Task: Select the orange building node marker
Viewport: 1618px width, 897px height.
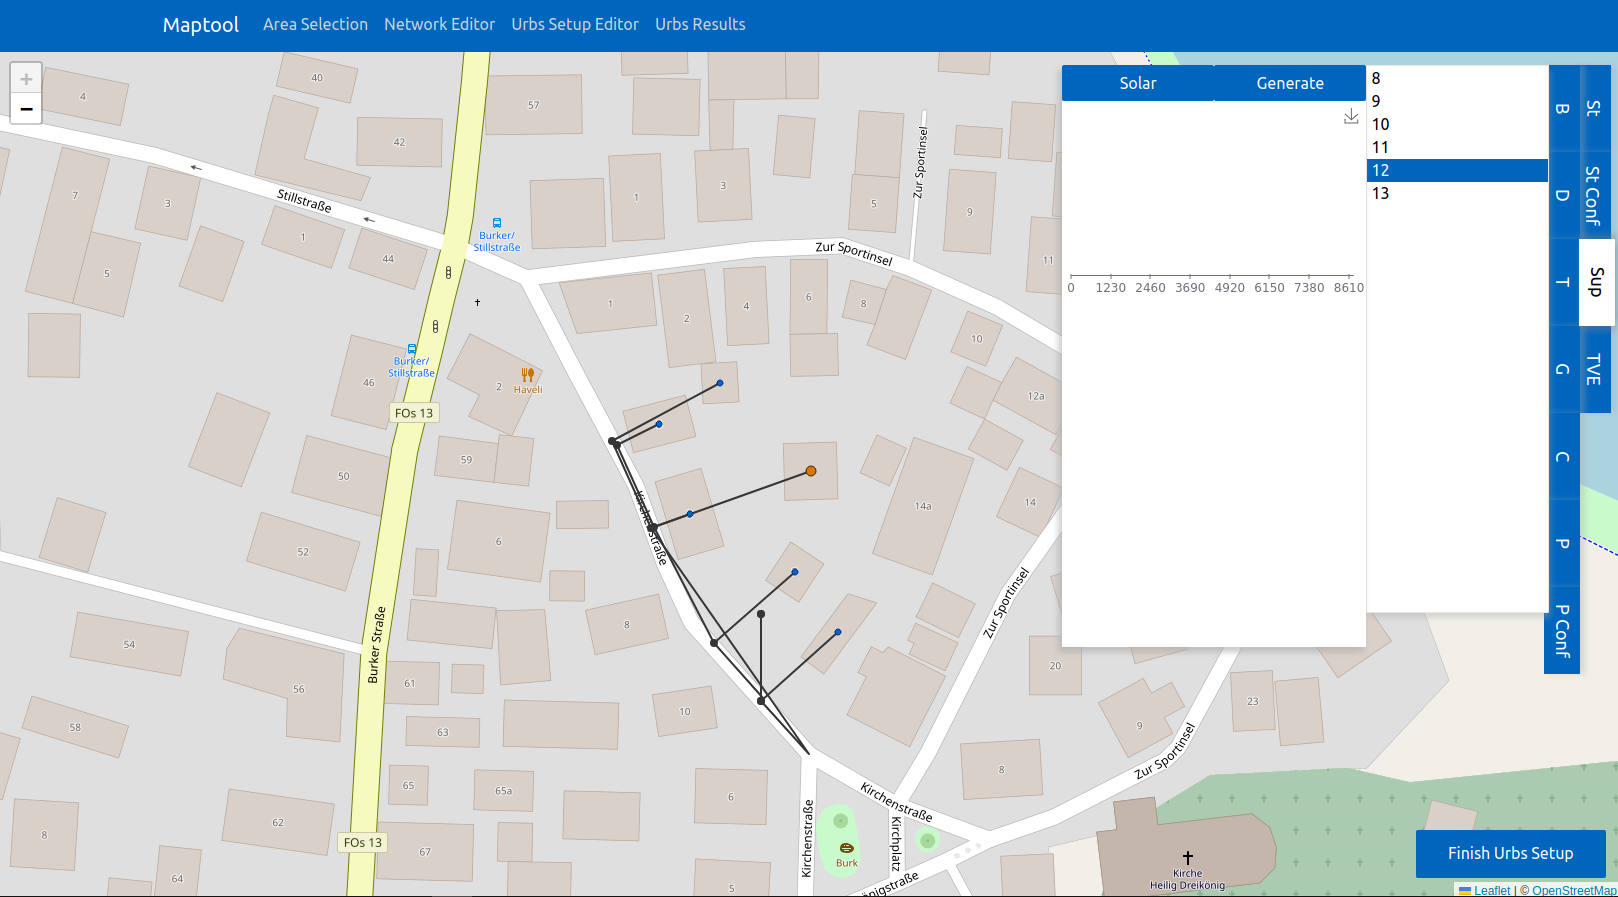Action: tap(811, 471)
